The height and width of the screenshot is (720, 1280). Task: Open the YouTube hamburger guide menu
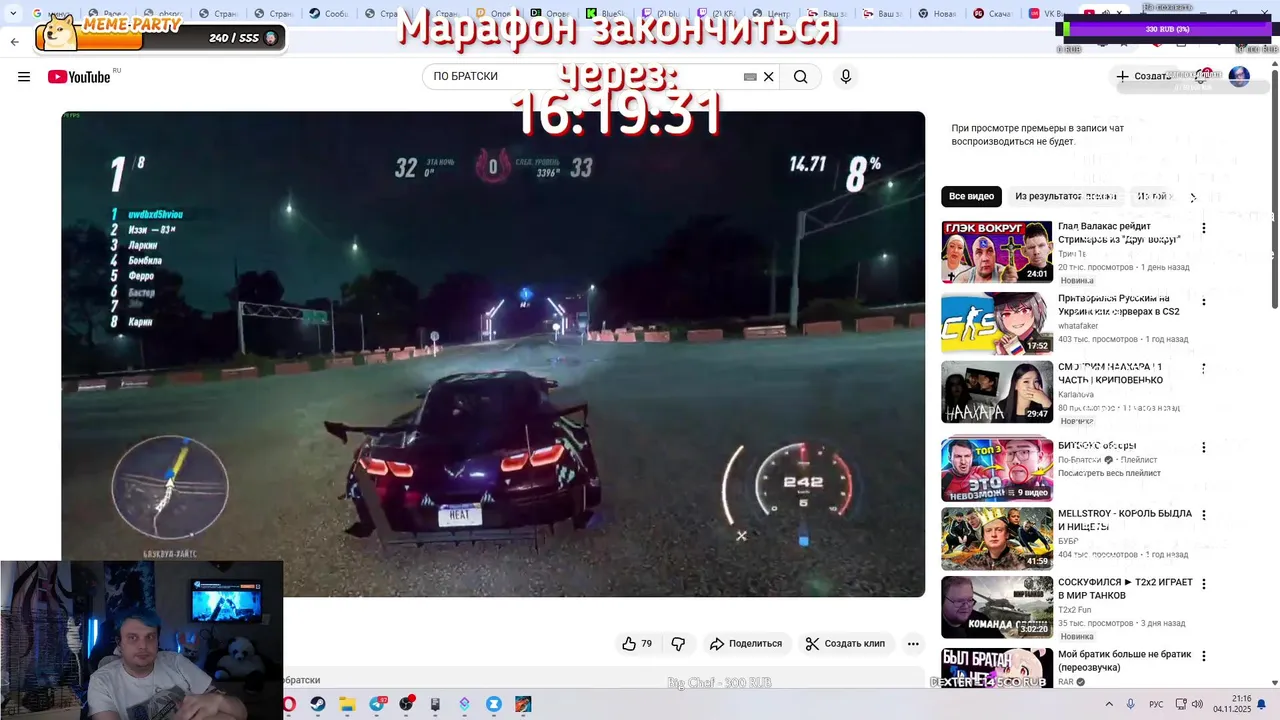(x=24, y=77)
